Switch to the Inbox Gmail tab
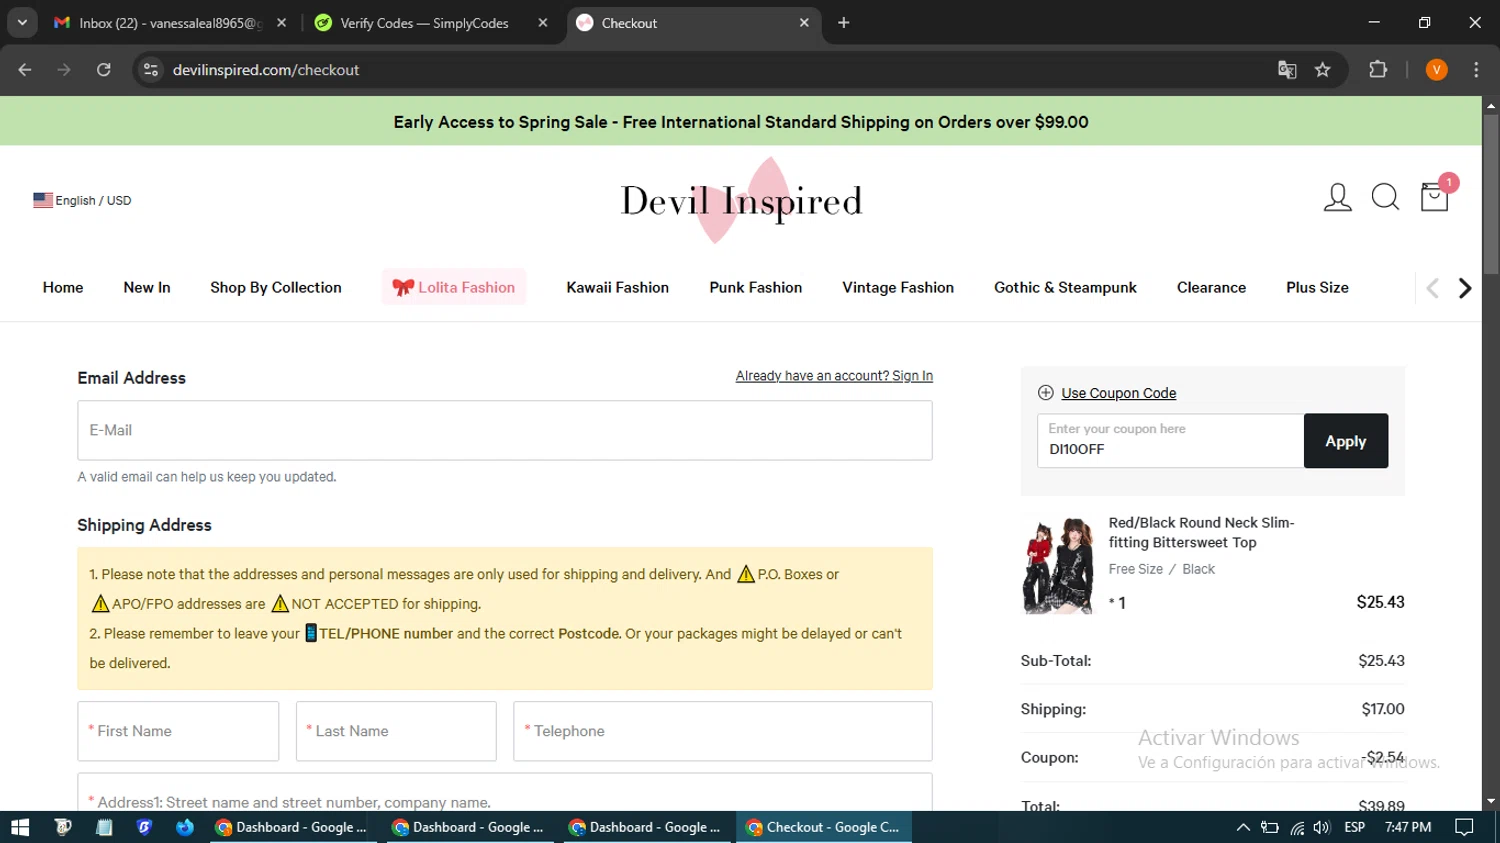 [x=170, y=23]
